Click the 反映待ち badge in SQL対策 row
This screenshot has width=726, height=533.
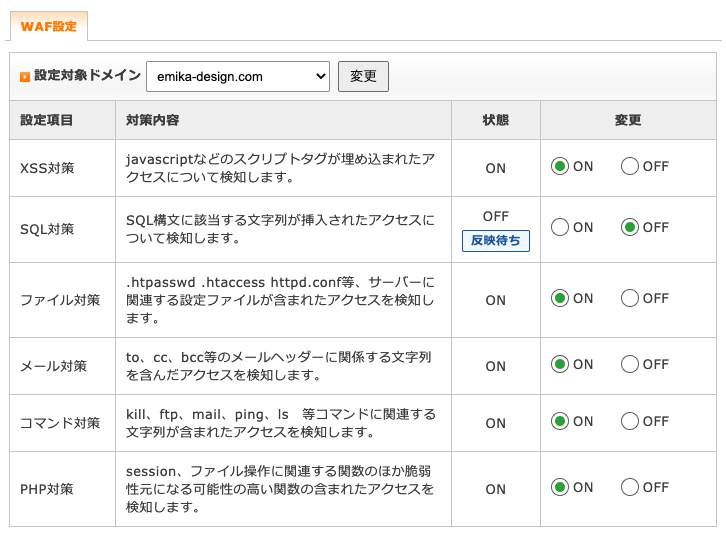point(496,241)
